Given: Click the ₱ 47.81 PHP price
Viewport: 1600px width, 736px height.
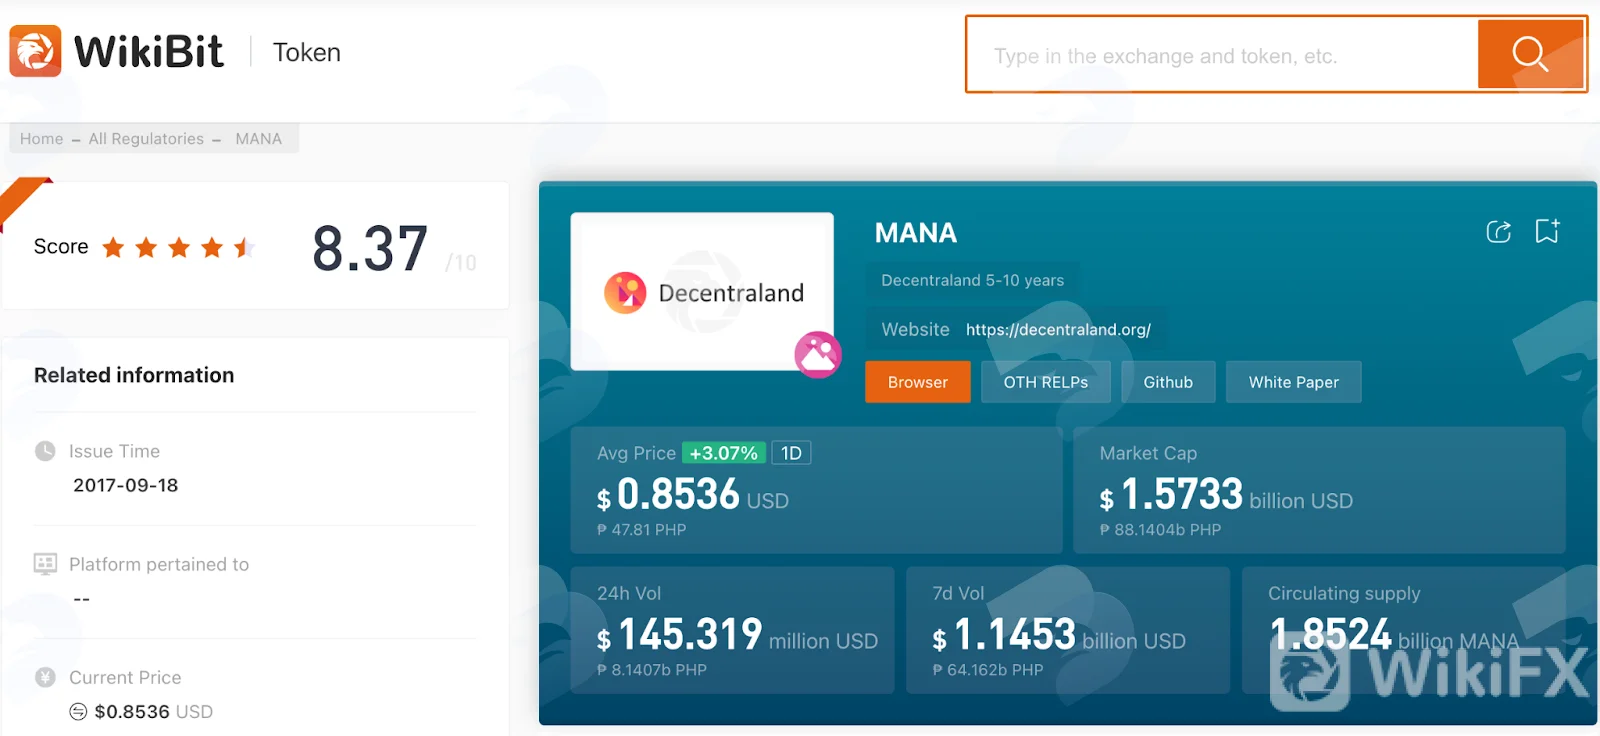Looking at the screenshot, I should pyautogui.click(x=642, y=530).
